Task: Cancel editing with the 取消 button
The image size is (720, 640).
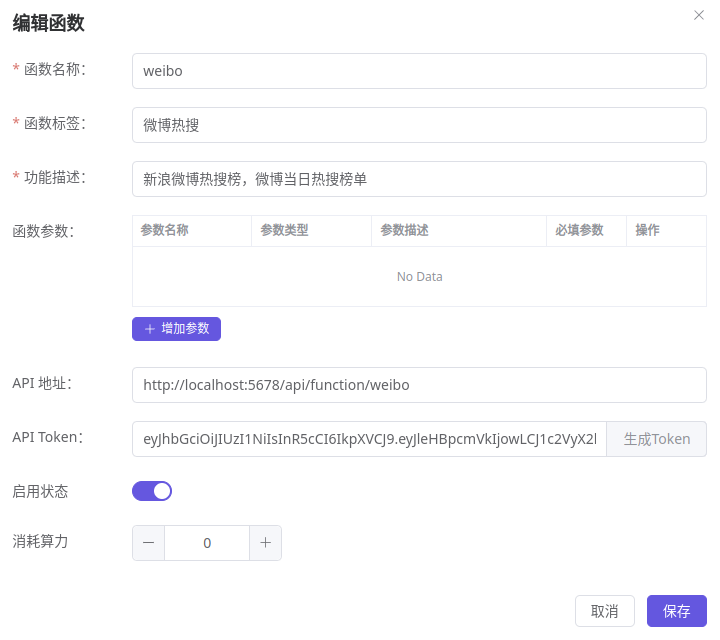Action: 605,611
